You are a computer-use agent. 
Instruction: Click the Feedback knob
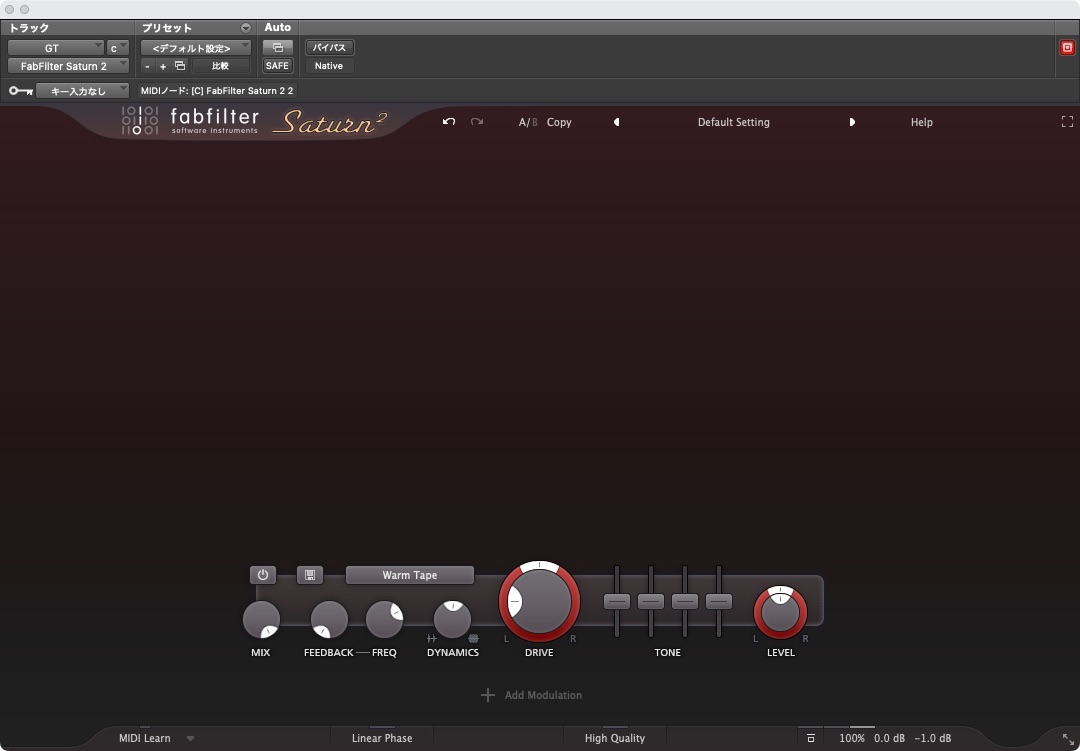coord(329,619)
